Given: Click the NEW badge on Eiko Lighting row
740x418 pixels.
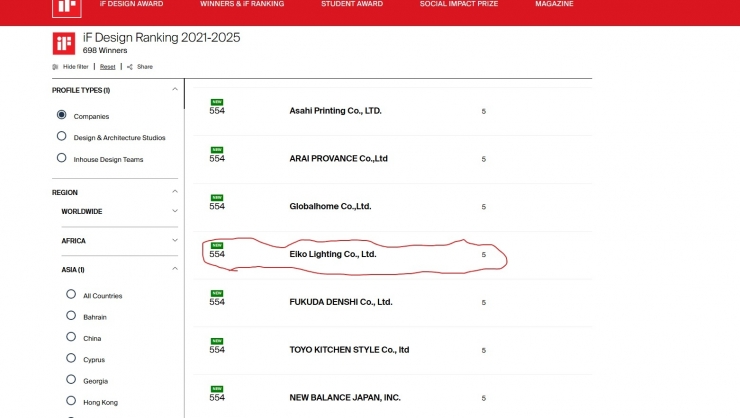Looking at the screenshot, I should pyautogui.click(x=217, y=245).
